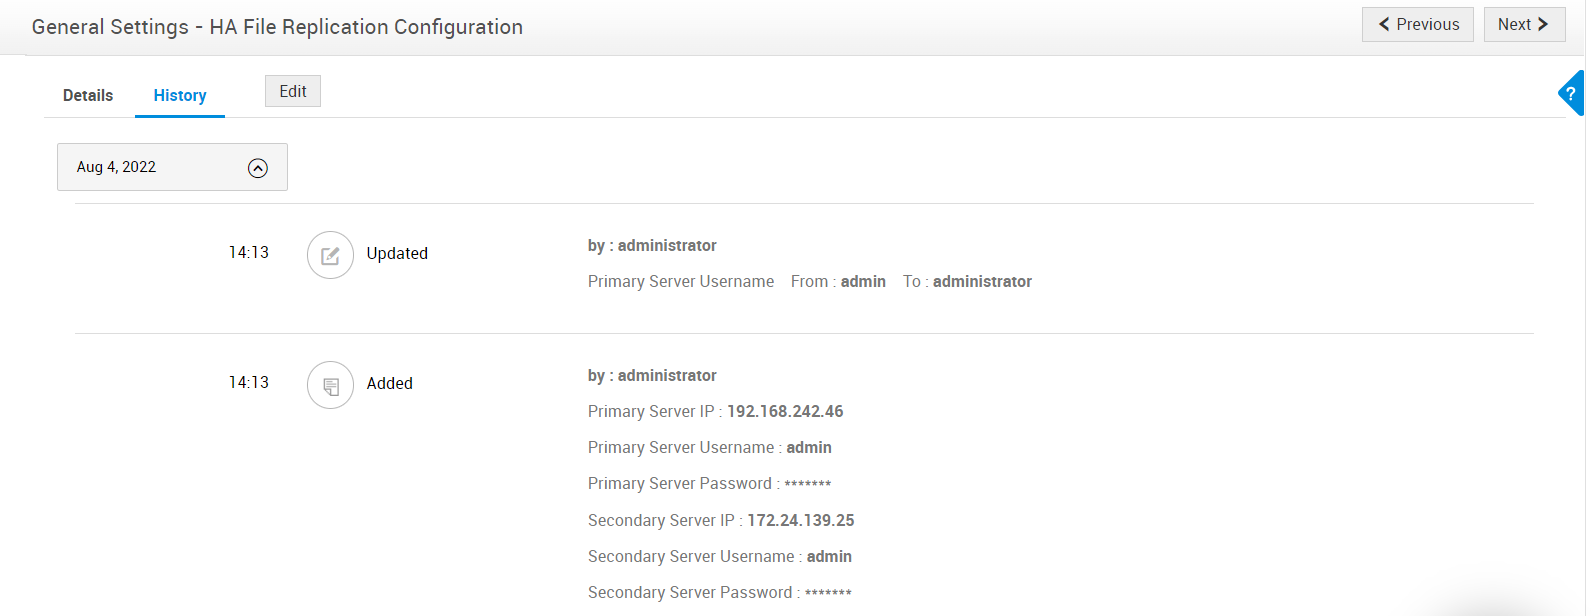Click the Edit button
This screenshot has width=1591, height=616.
tap(293, 91)
